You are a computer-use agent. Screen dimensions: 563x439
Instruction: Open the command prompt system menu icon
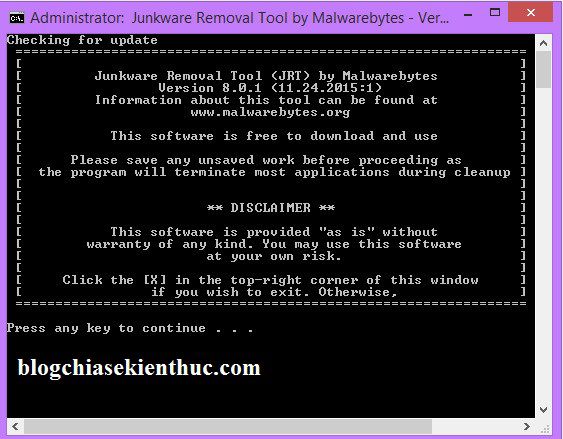(x=17, y=18)
